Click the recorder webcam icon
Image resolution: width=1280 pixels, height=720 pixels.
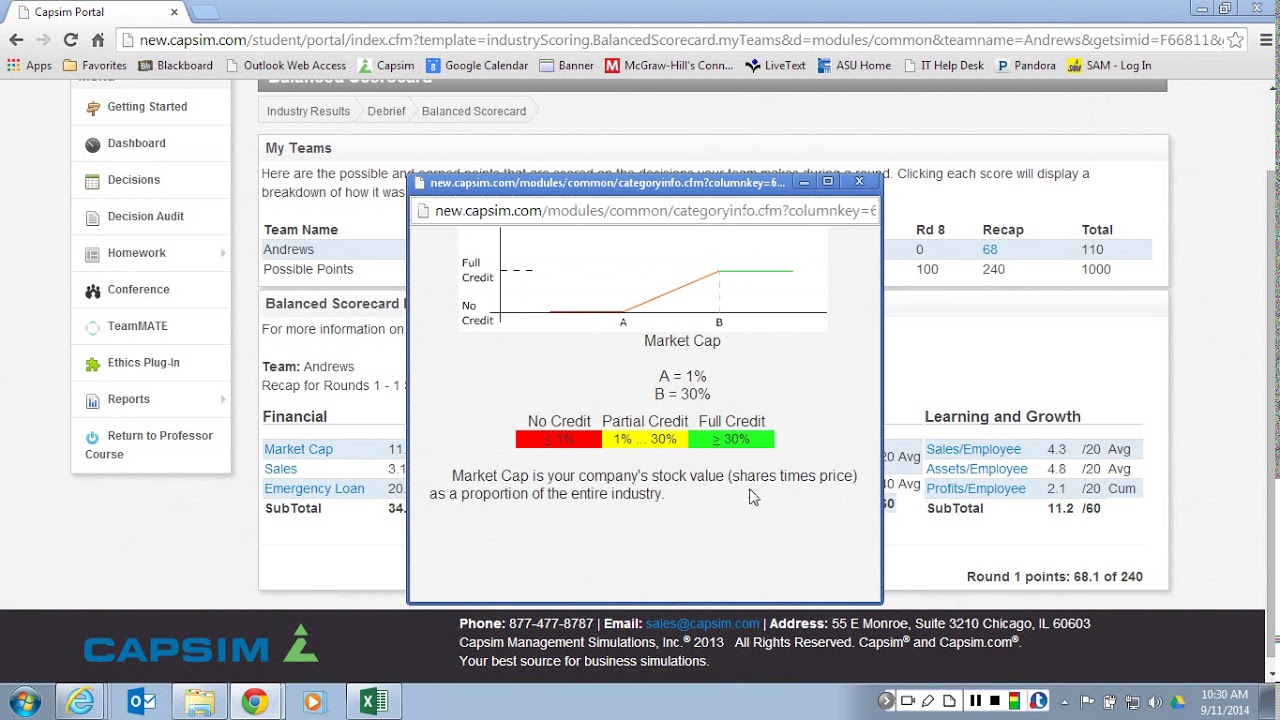click(x=907, y=701)
